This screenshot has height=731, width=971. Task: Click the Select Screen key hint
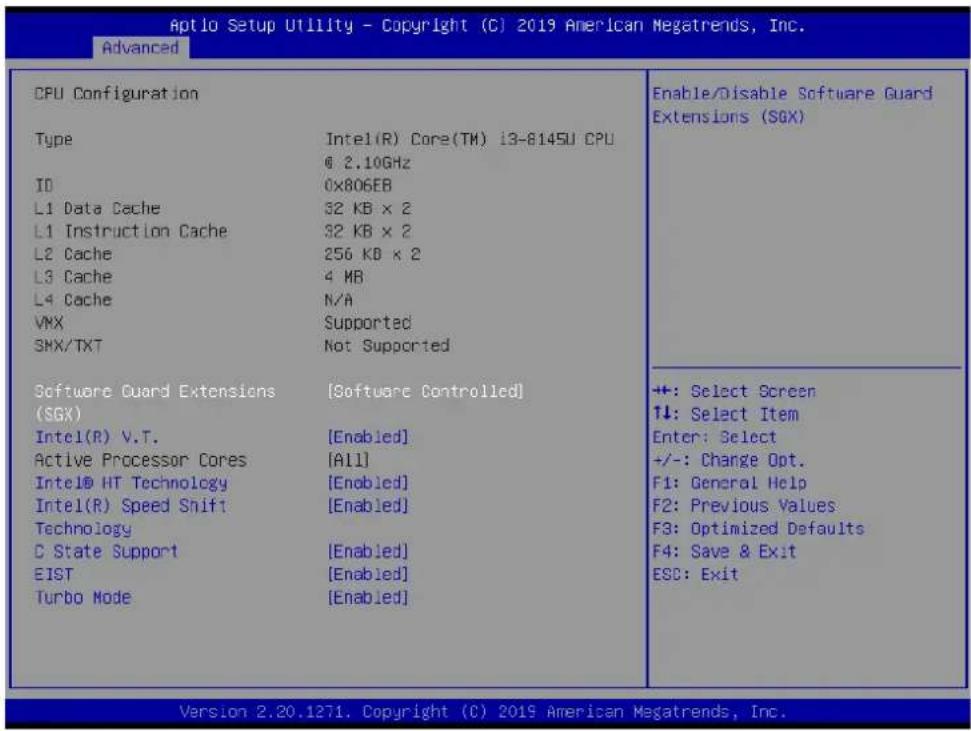click(x=734, y=392)
